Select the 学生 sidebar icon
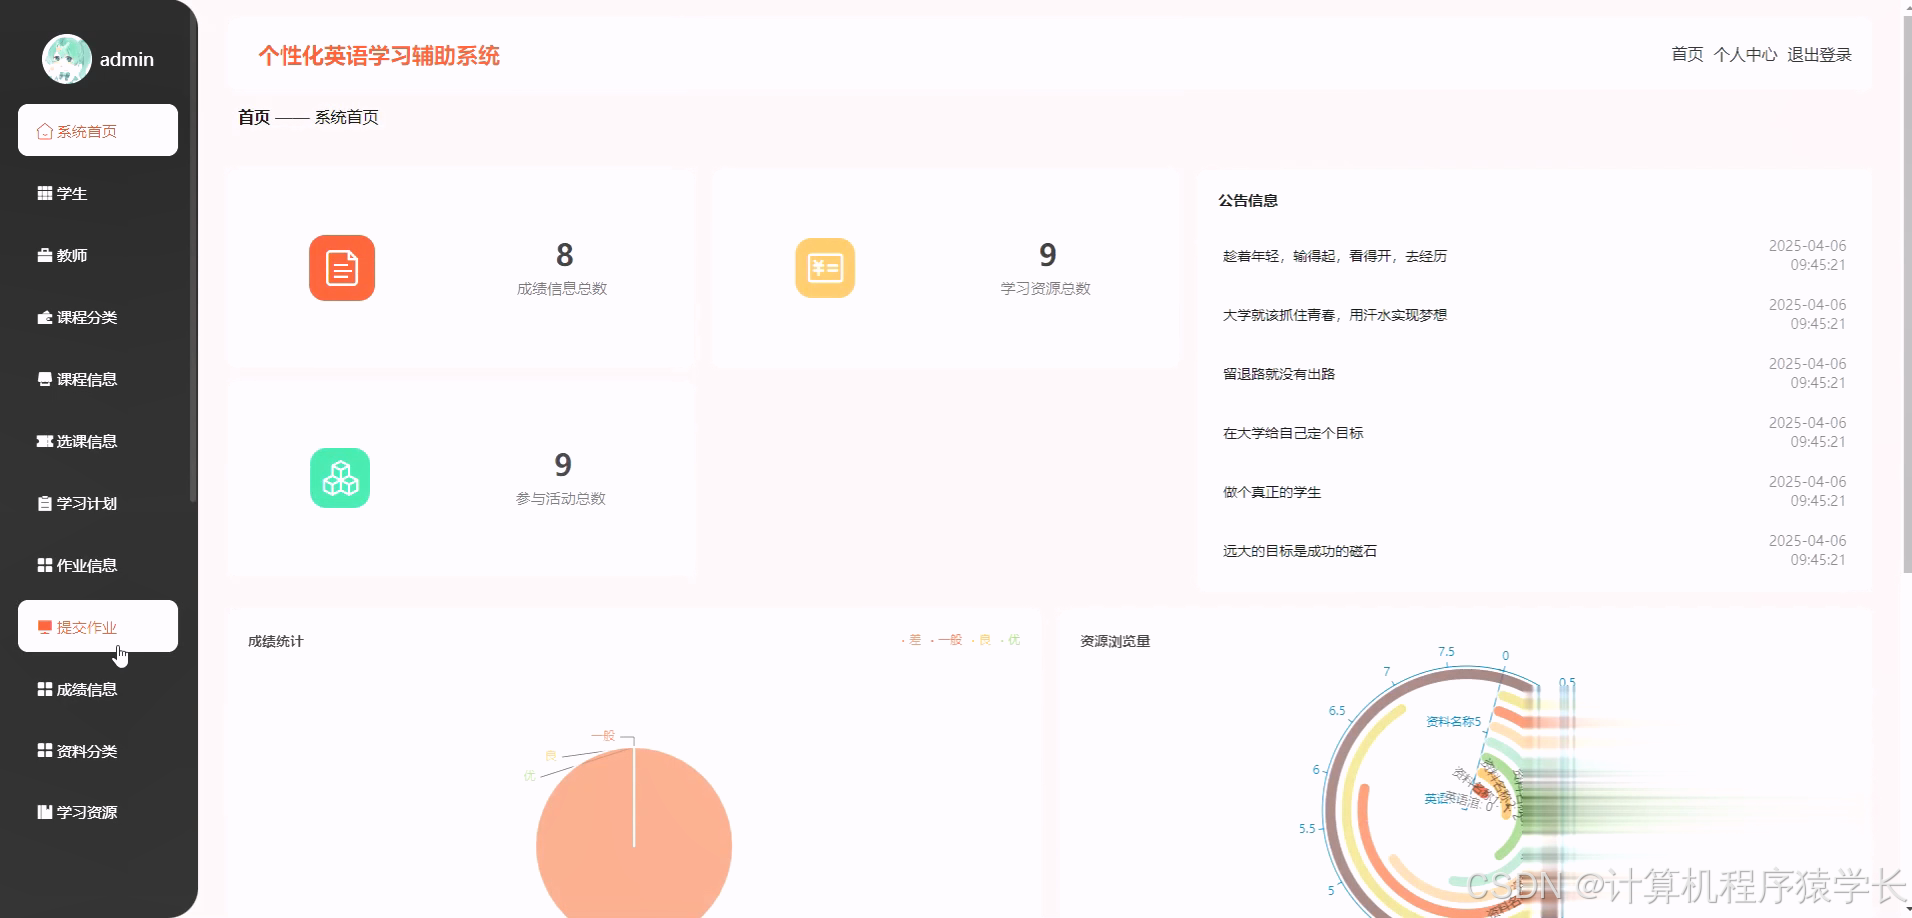 pyautogui.click(x=44, y=193)
